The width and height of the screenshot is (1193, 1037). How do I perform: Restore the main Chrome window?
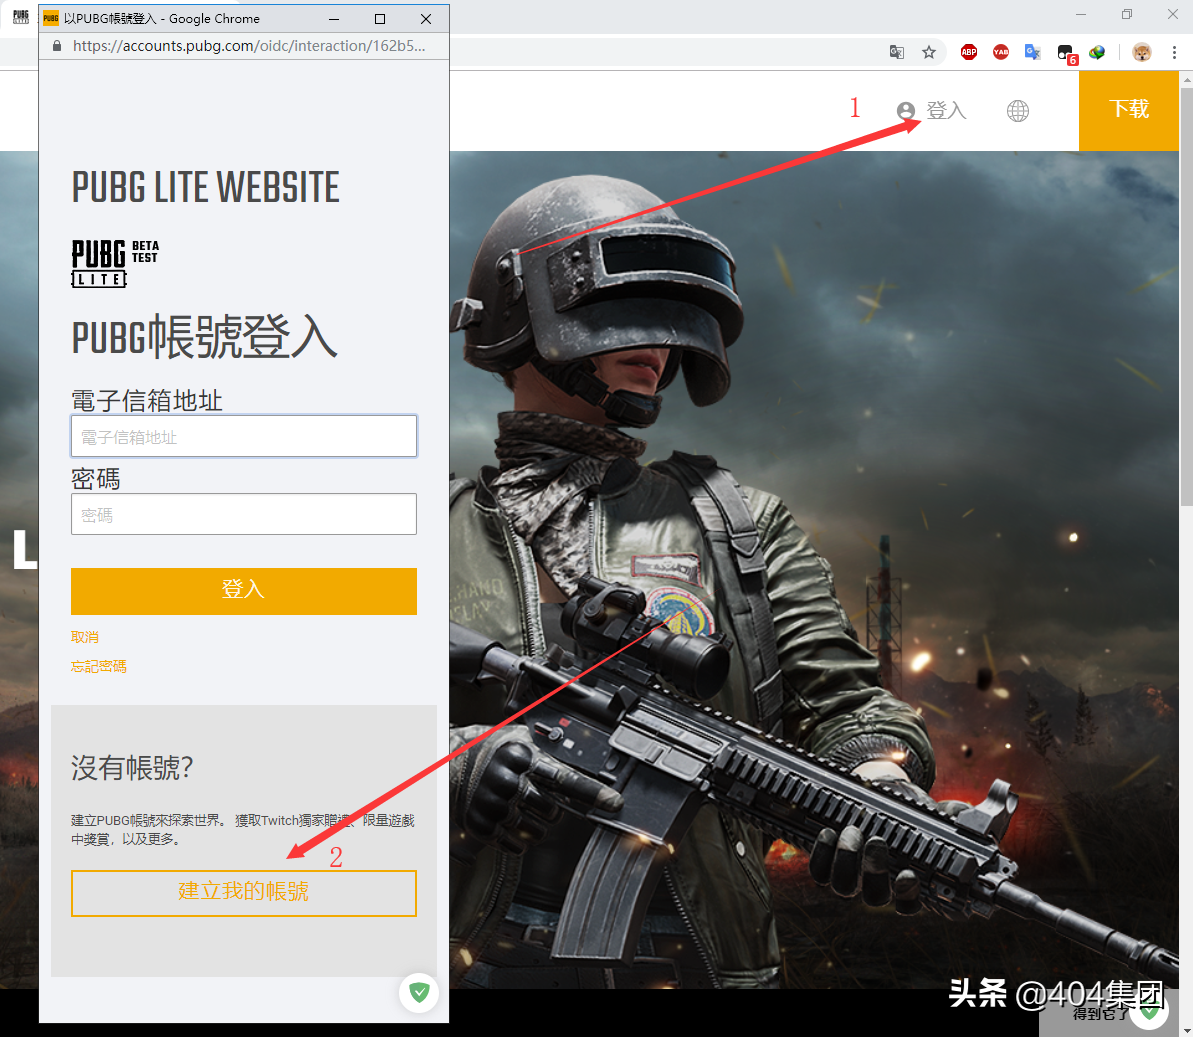pos(1127,14)
